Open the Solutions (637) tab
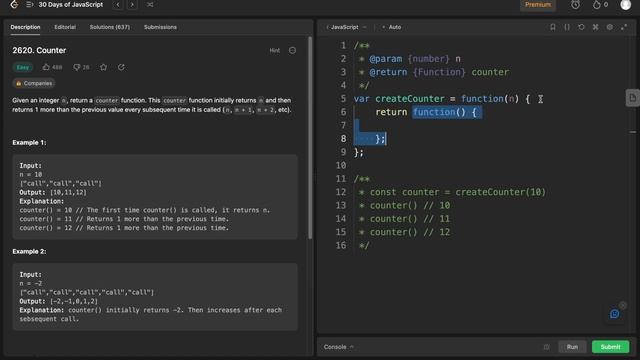Image resolution: width=640 pixels, height=360 pixels. [110, 27]
